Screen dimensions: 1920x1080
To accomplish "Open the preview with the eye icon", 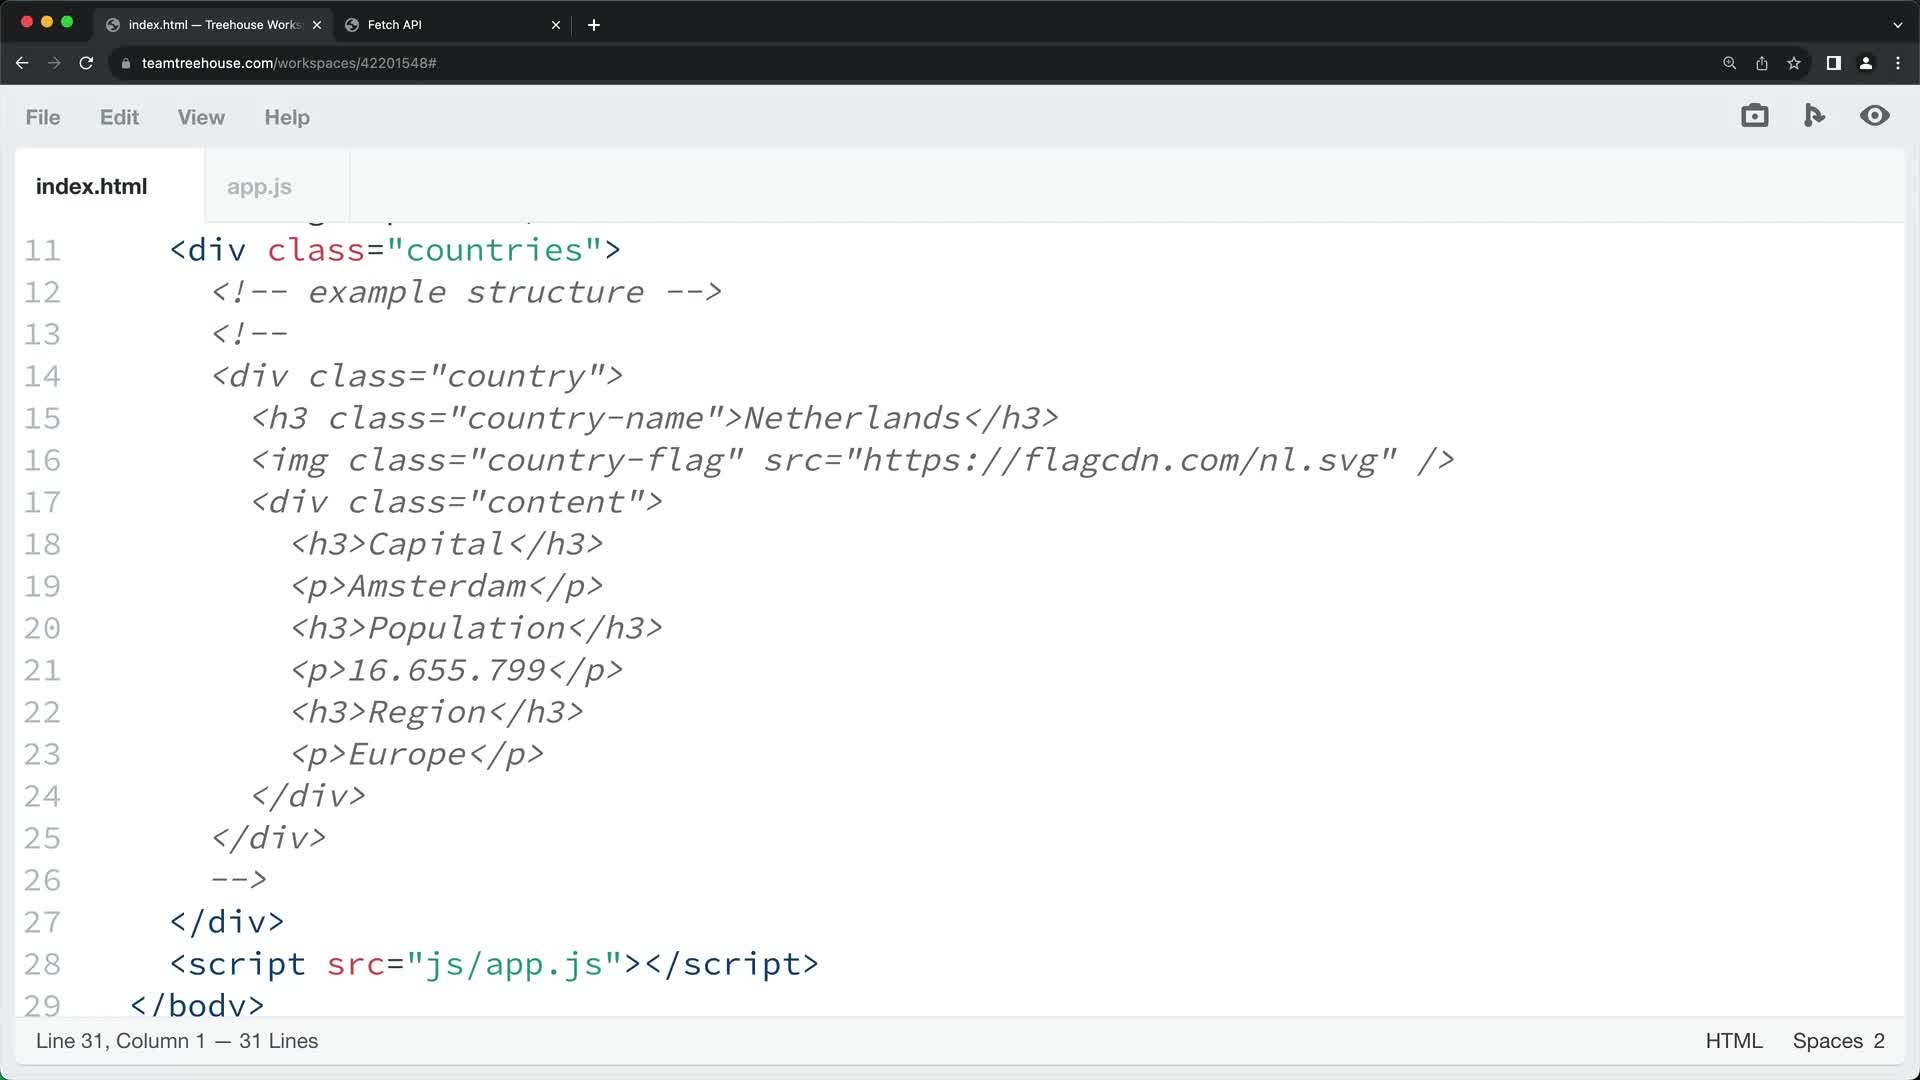I will click(x=1876, y=116).
